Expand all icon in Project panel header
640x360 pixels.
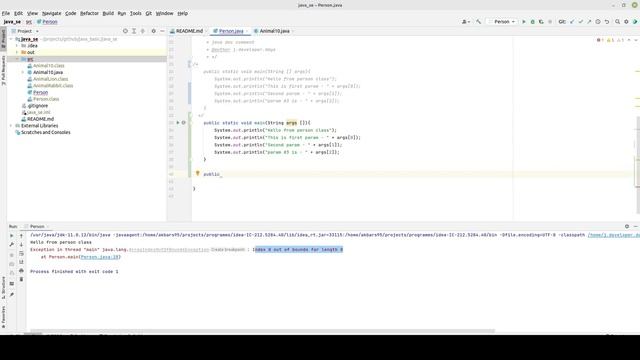pyautogui.click(x=134, y=31)
